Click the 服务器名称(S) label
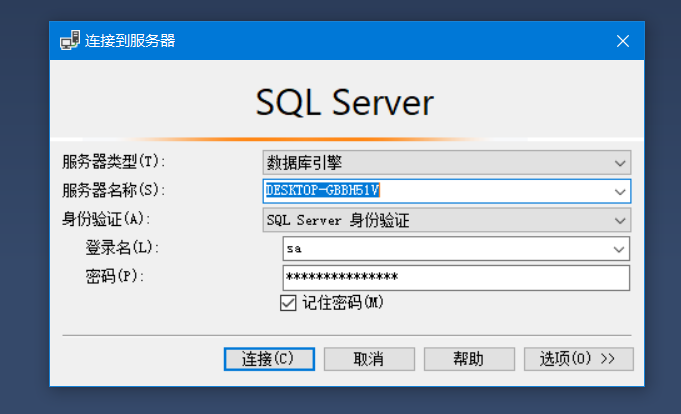The image size is (681, 414). pyautogui.click(x=113, y=190)
